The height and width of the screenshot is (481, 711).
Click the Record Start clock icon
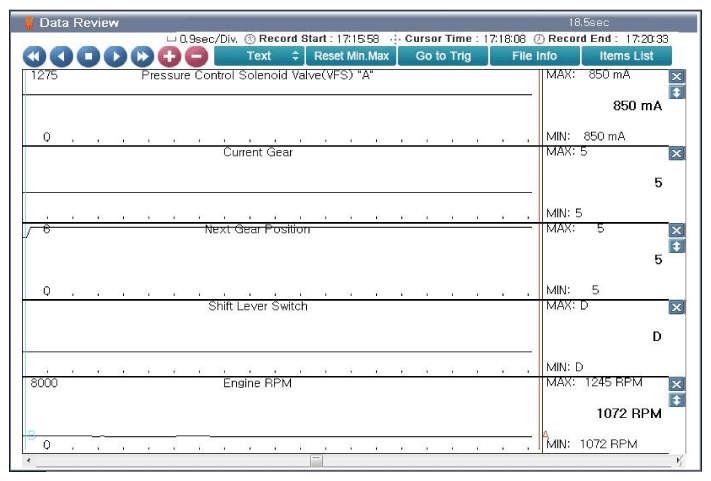pos(250,39)
